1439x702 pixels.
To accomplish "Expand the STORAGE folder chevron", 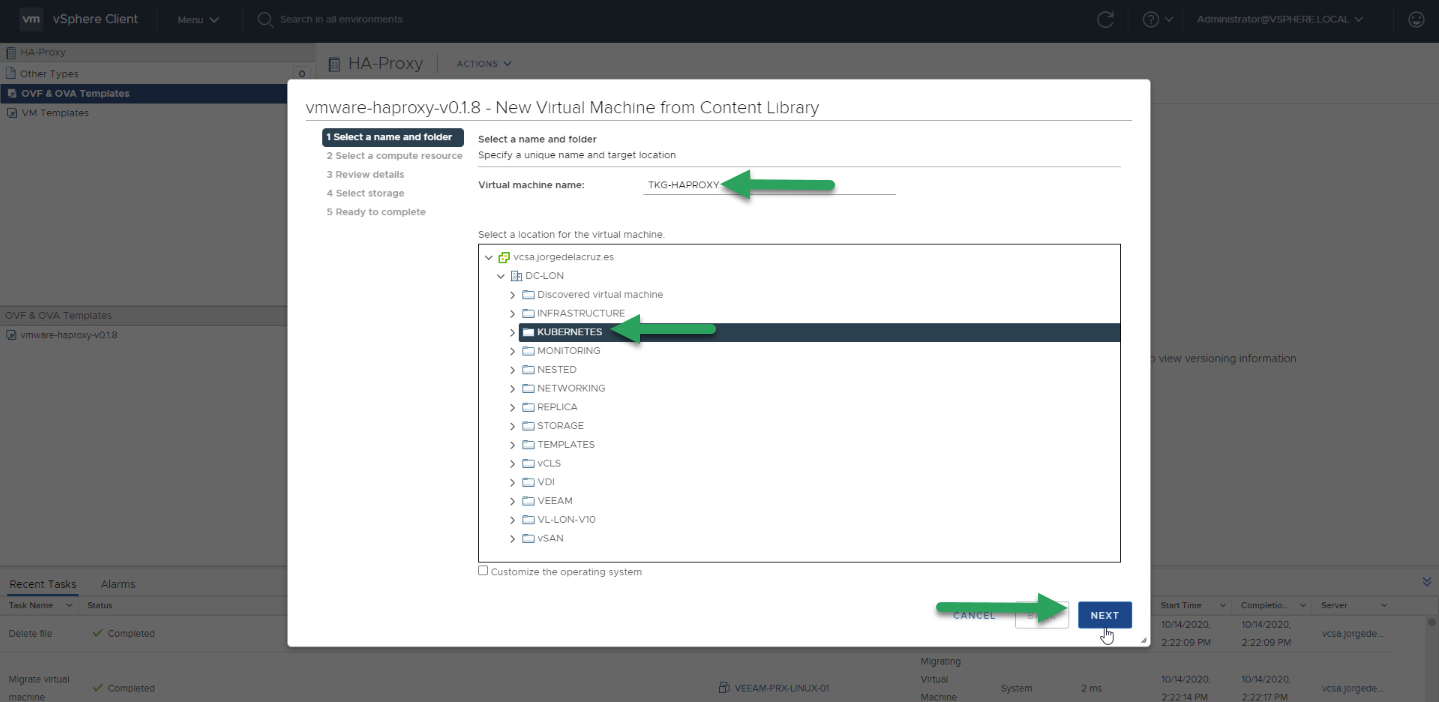I will click(x=513, y=426).
